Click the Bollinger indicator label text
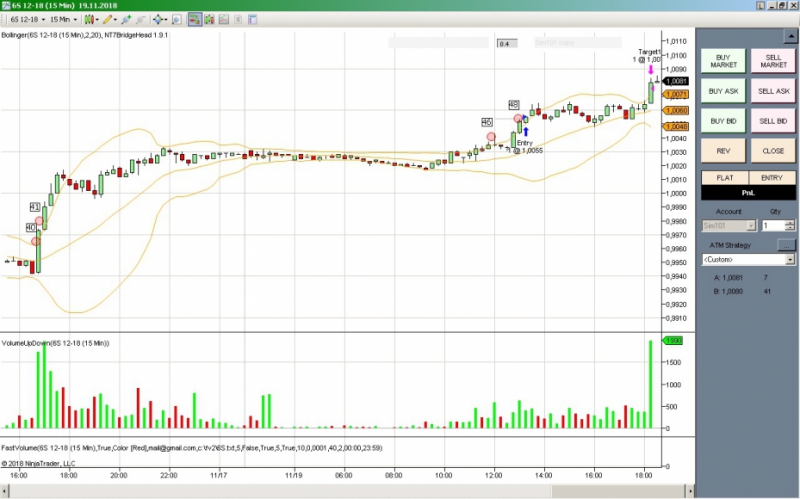 point(85,35)
